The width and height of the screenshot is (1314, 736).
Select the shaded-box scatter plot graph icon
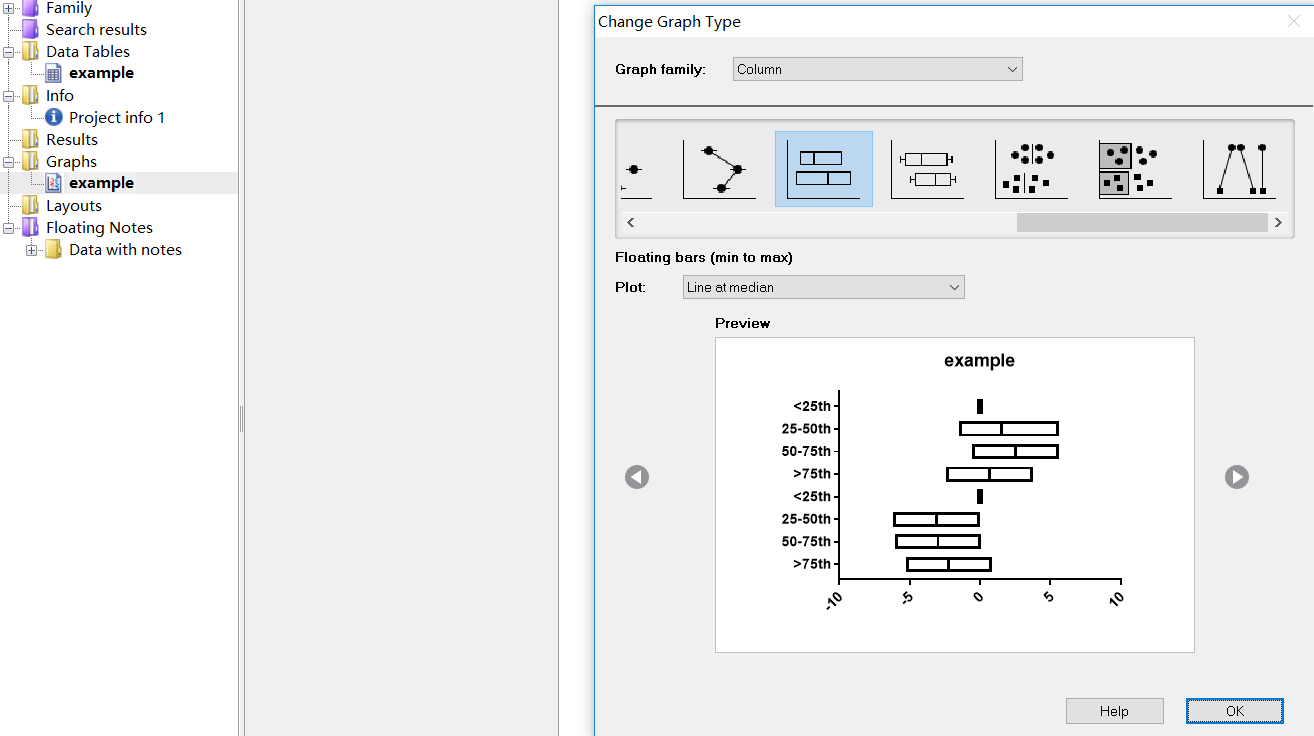point(1135,169)
